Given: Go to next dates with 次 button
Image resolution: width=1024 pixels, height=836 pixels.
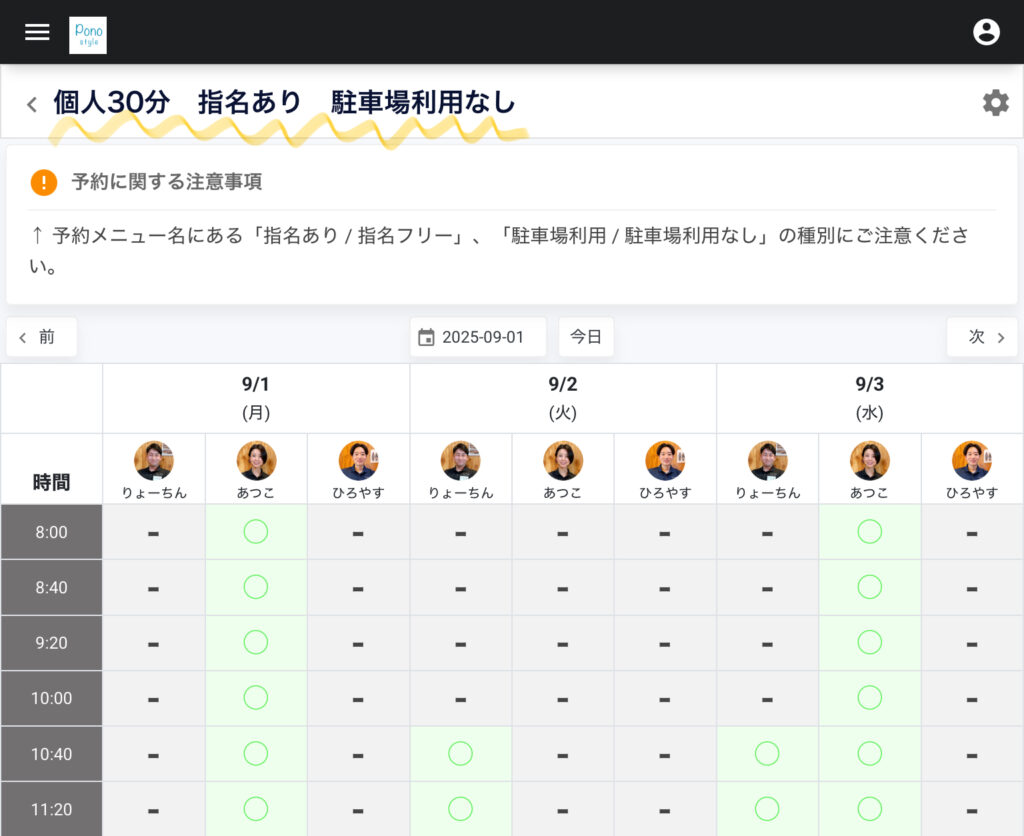Looking at the screenshot, I should pos(982,337).
